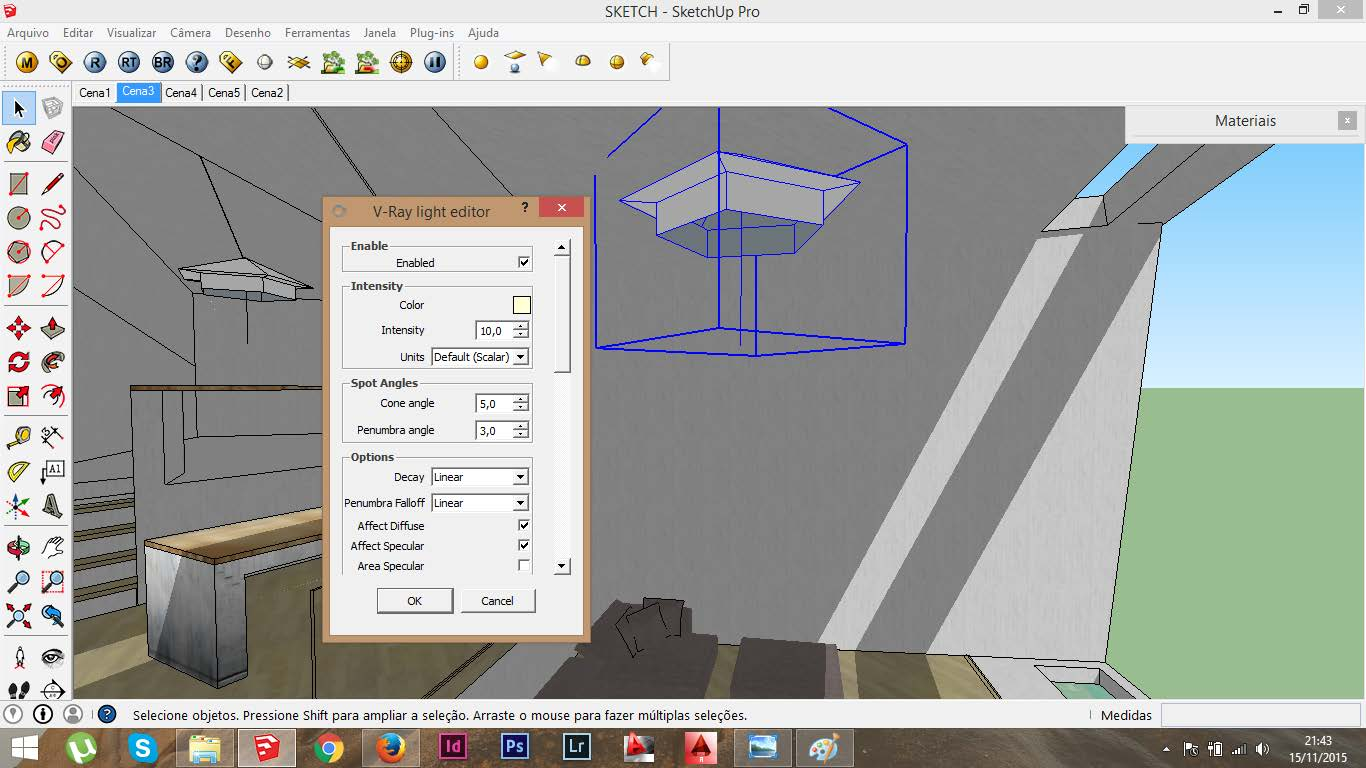1366x768 pixels.
Task: Click the V-Ray infinite plane icon
Action: pyautogui.click(x=299, y=62)
